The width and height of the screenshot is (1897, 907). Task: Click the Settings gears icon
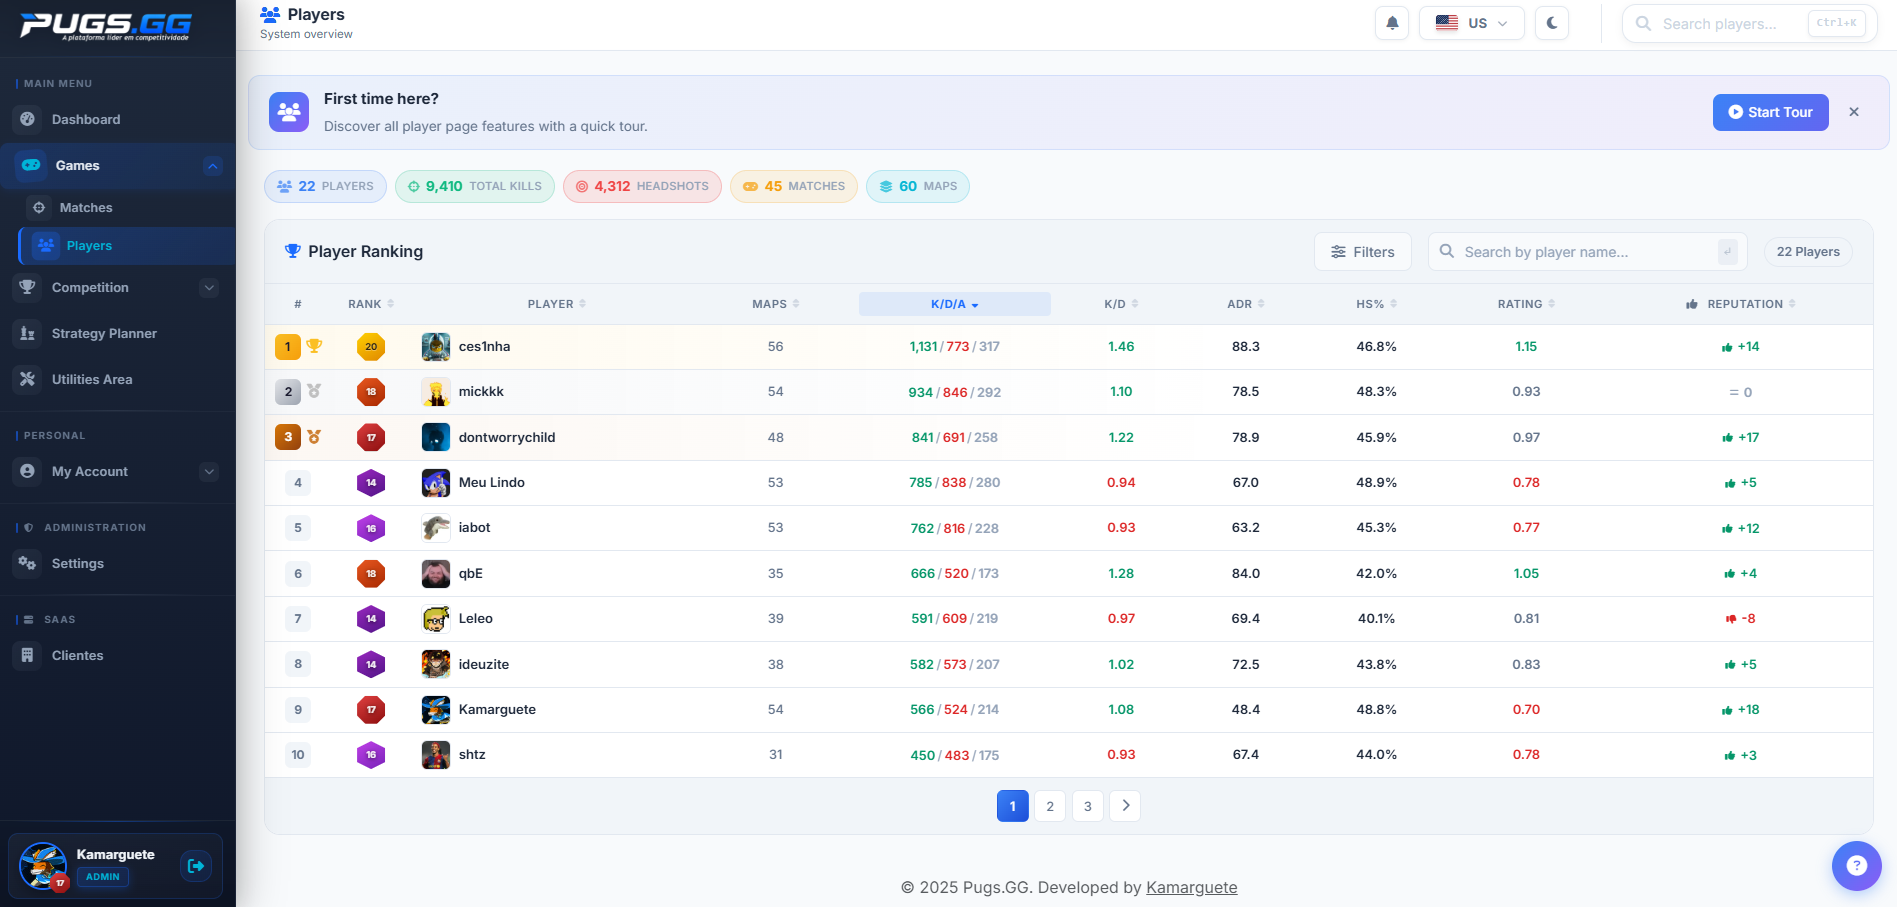pyautogui.click(x=28, y=563)
